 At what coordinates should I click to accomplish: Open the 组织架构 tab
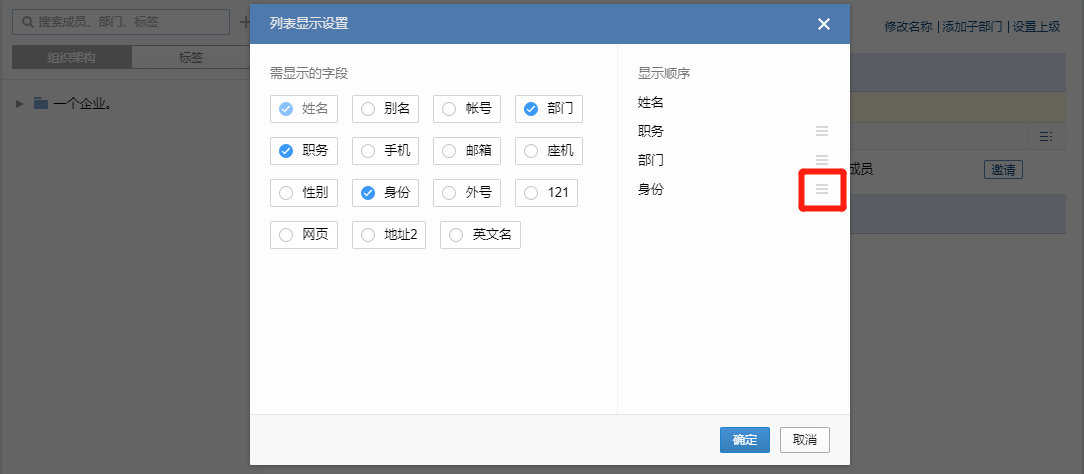72,58
